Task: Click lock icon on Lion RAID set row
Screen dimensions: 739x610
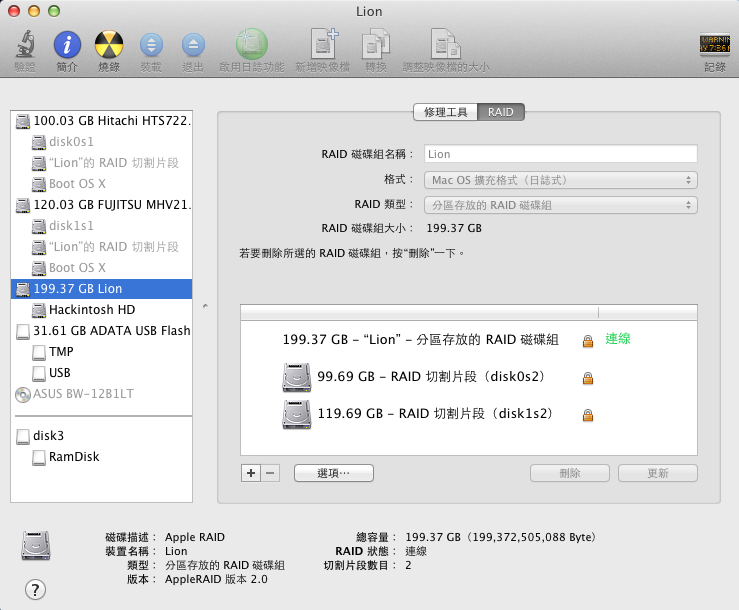Action: tap(588, 340)
